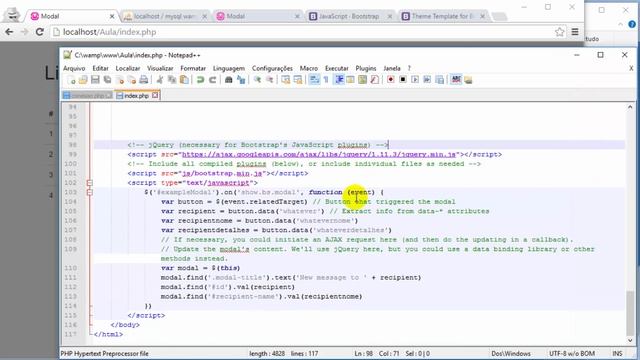Viewport: 640px width, 360px height.
Task: Open the Formatar menu
Action: 193,68
